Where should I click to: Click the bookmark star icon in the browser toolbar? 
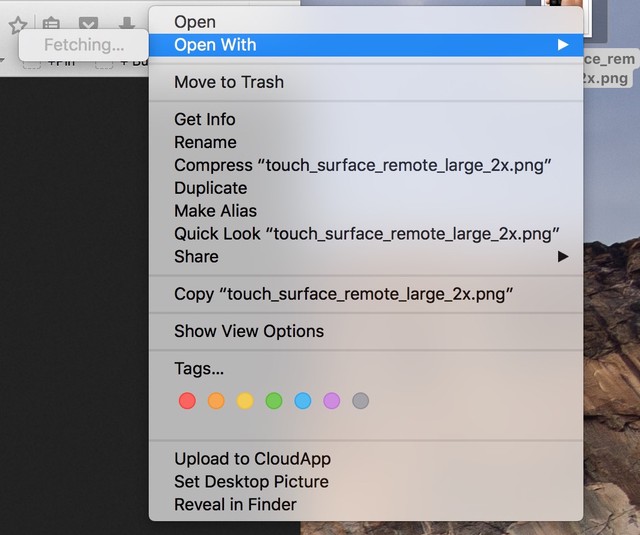17,23
